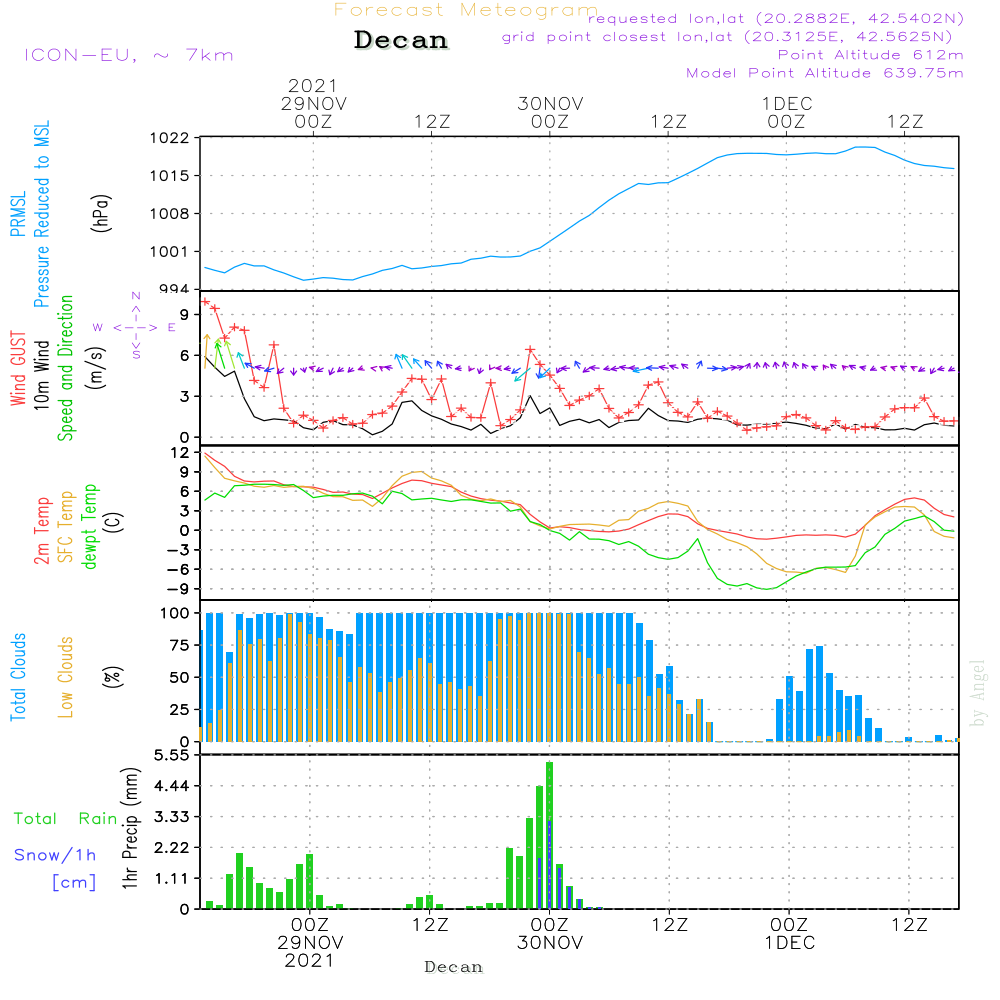Select the '(C)' temperature unit label

[x=115, y=522]
